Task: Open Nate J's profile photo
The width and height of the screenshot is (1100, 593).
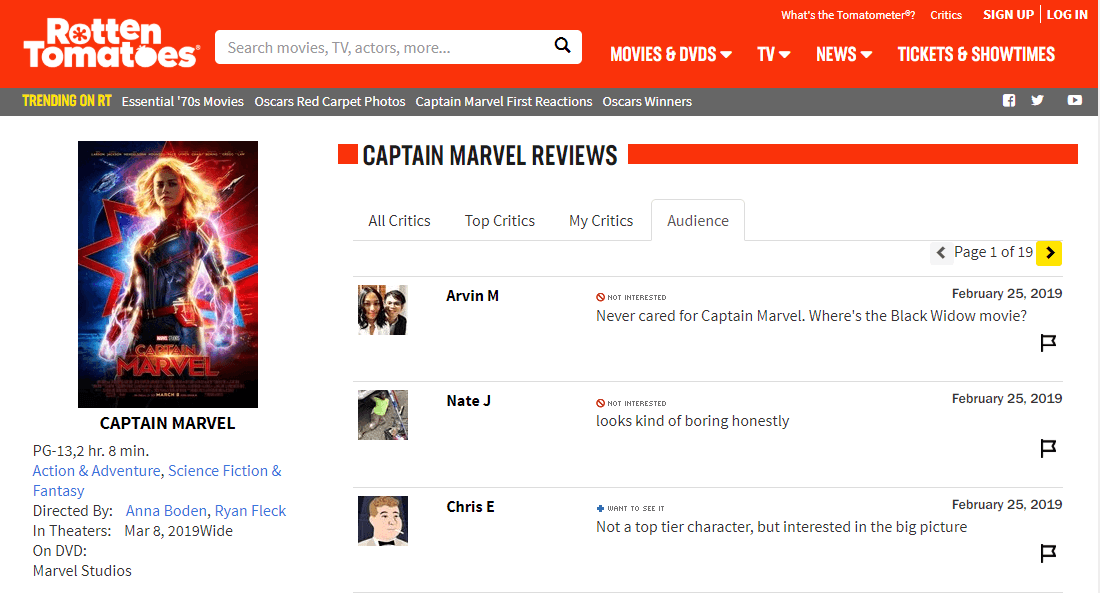Action: pyautogui.click(x=383, y=415)
